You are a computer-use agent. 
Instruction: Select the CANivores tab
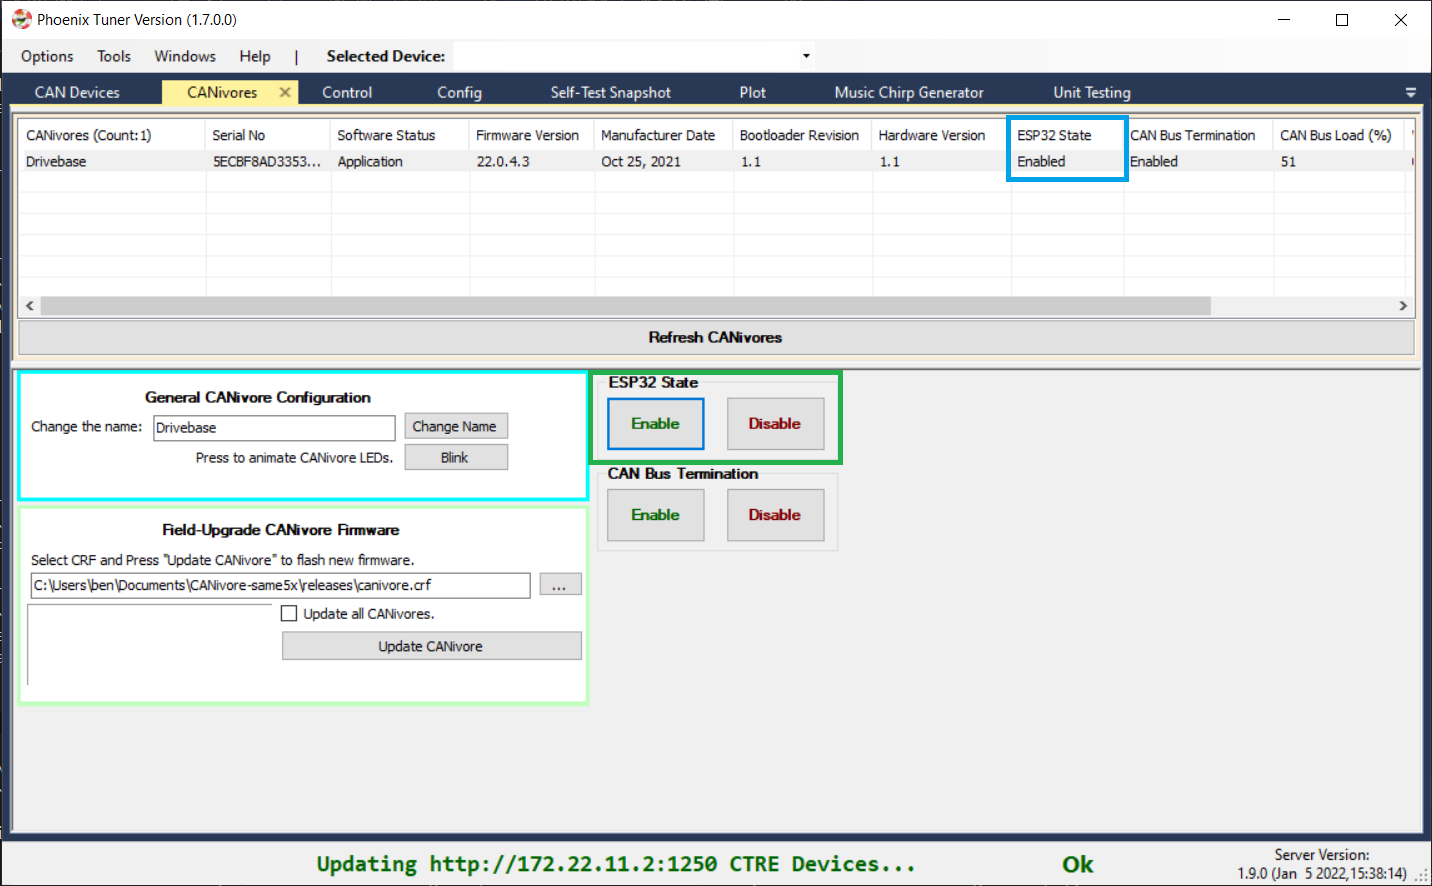pyautogui.click(x=222, y=92)
